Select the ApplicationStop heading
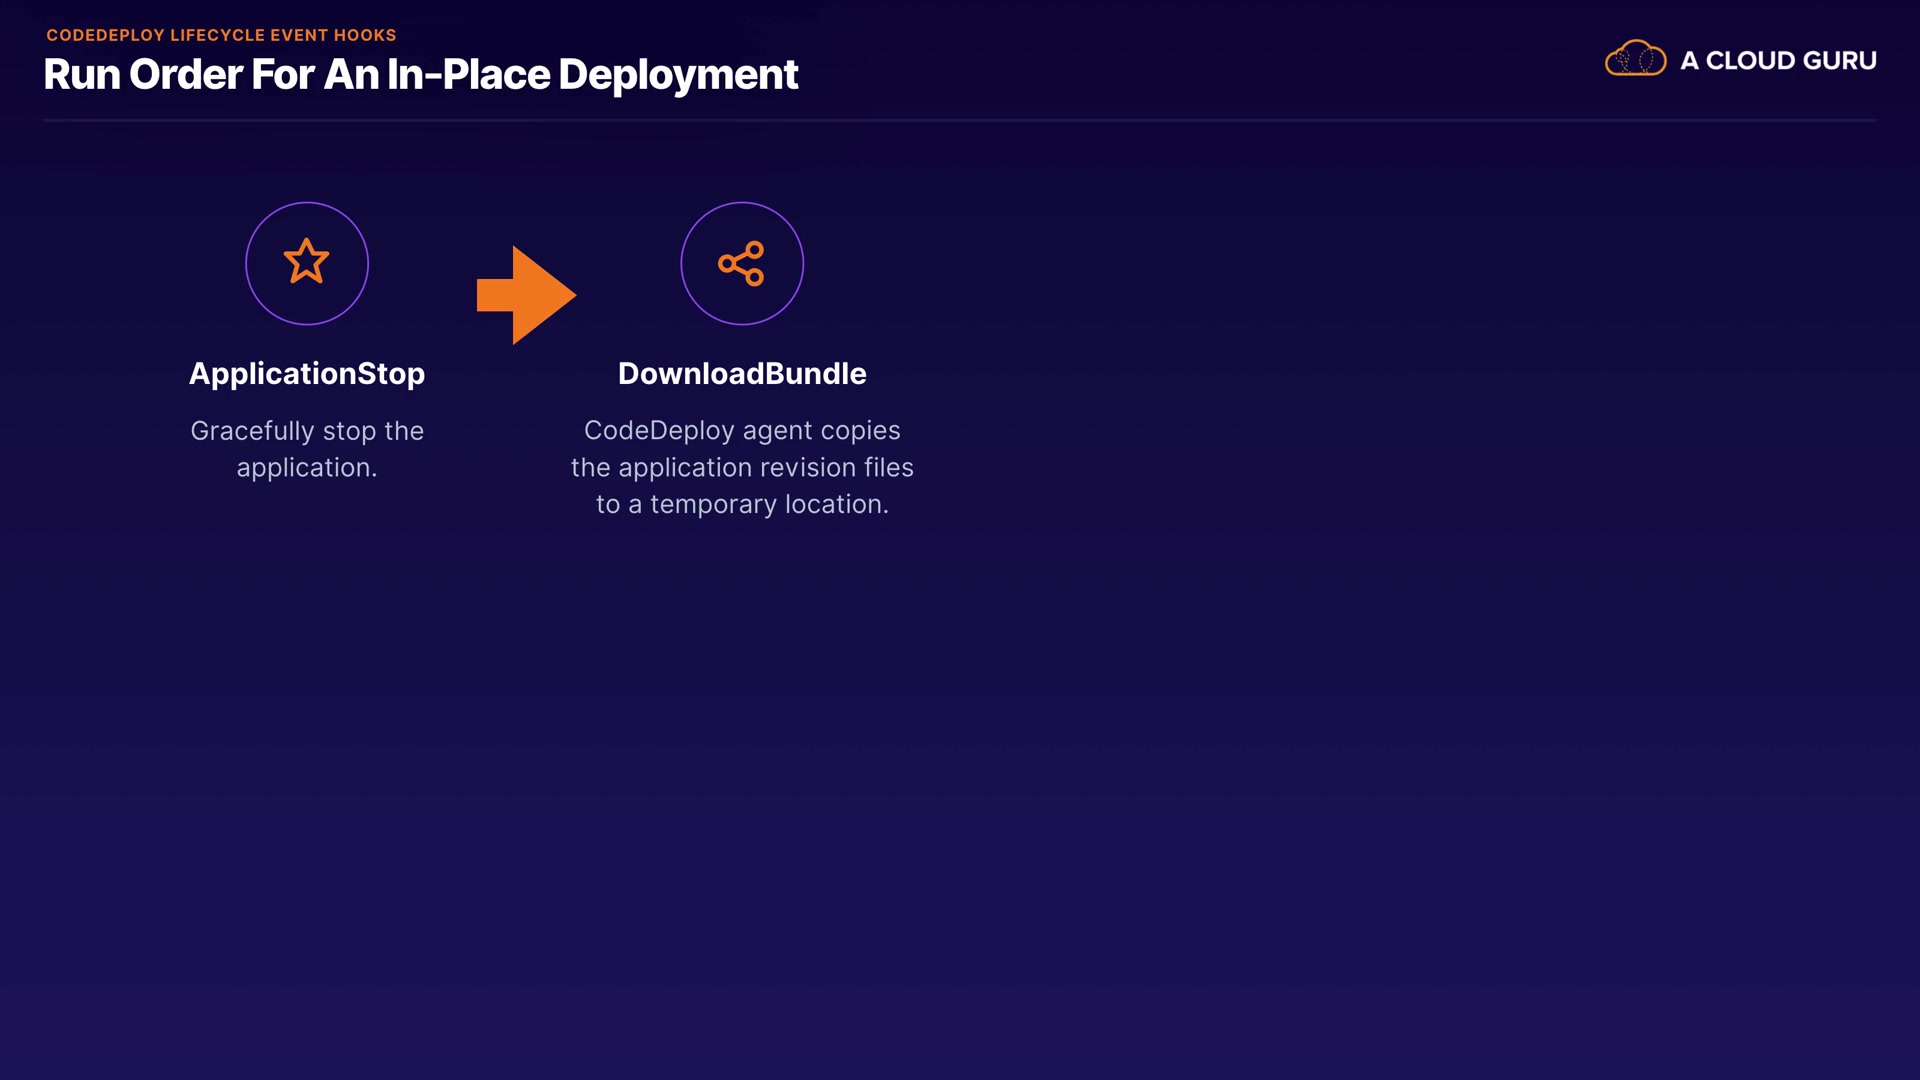This screenshot has width=1920, height=1080. [x=307, y=373]
